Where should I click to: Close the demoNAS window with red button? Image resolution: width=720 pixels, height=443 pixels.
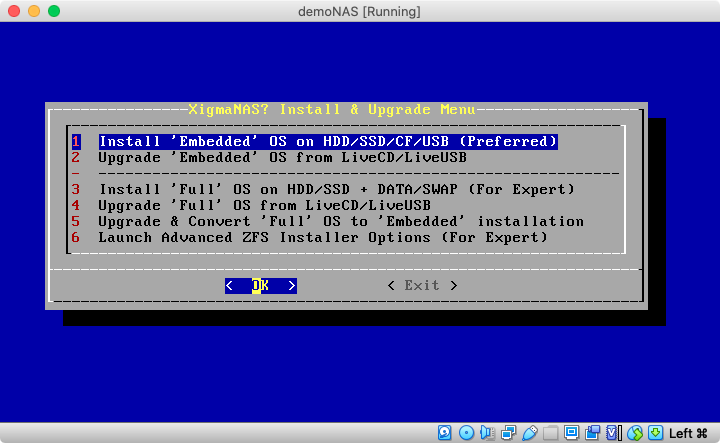[x=14, y=11]
